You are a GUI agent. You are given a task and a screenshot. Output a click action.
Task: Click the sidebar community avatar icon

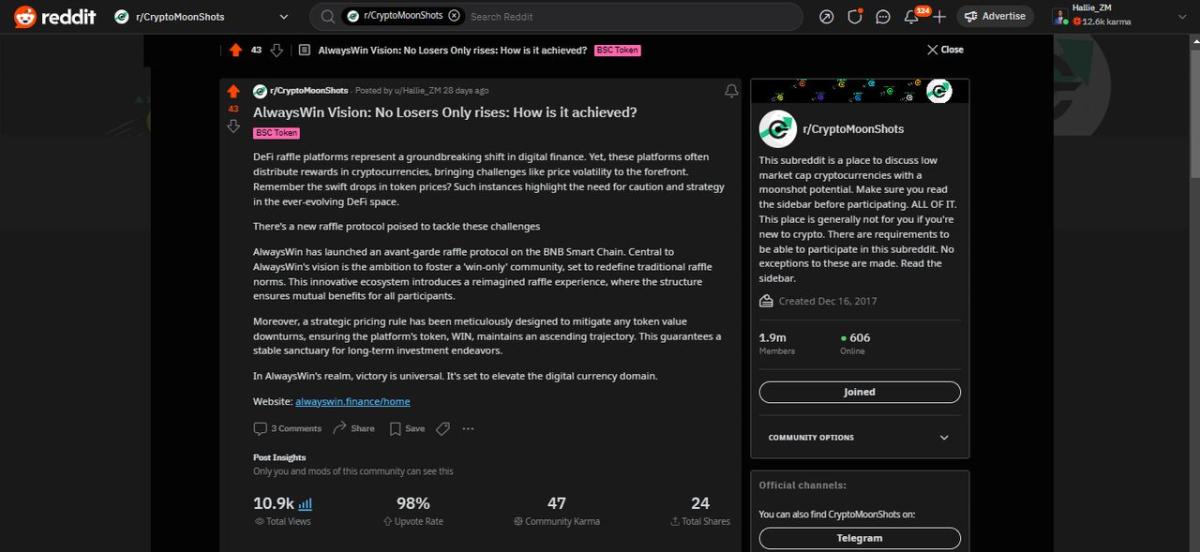point(777,129)
